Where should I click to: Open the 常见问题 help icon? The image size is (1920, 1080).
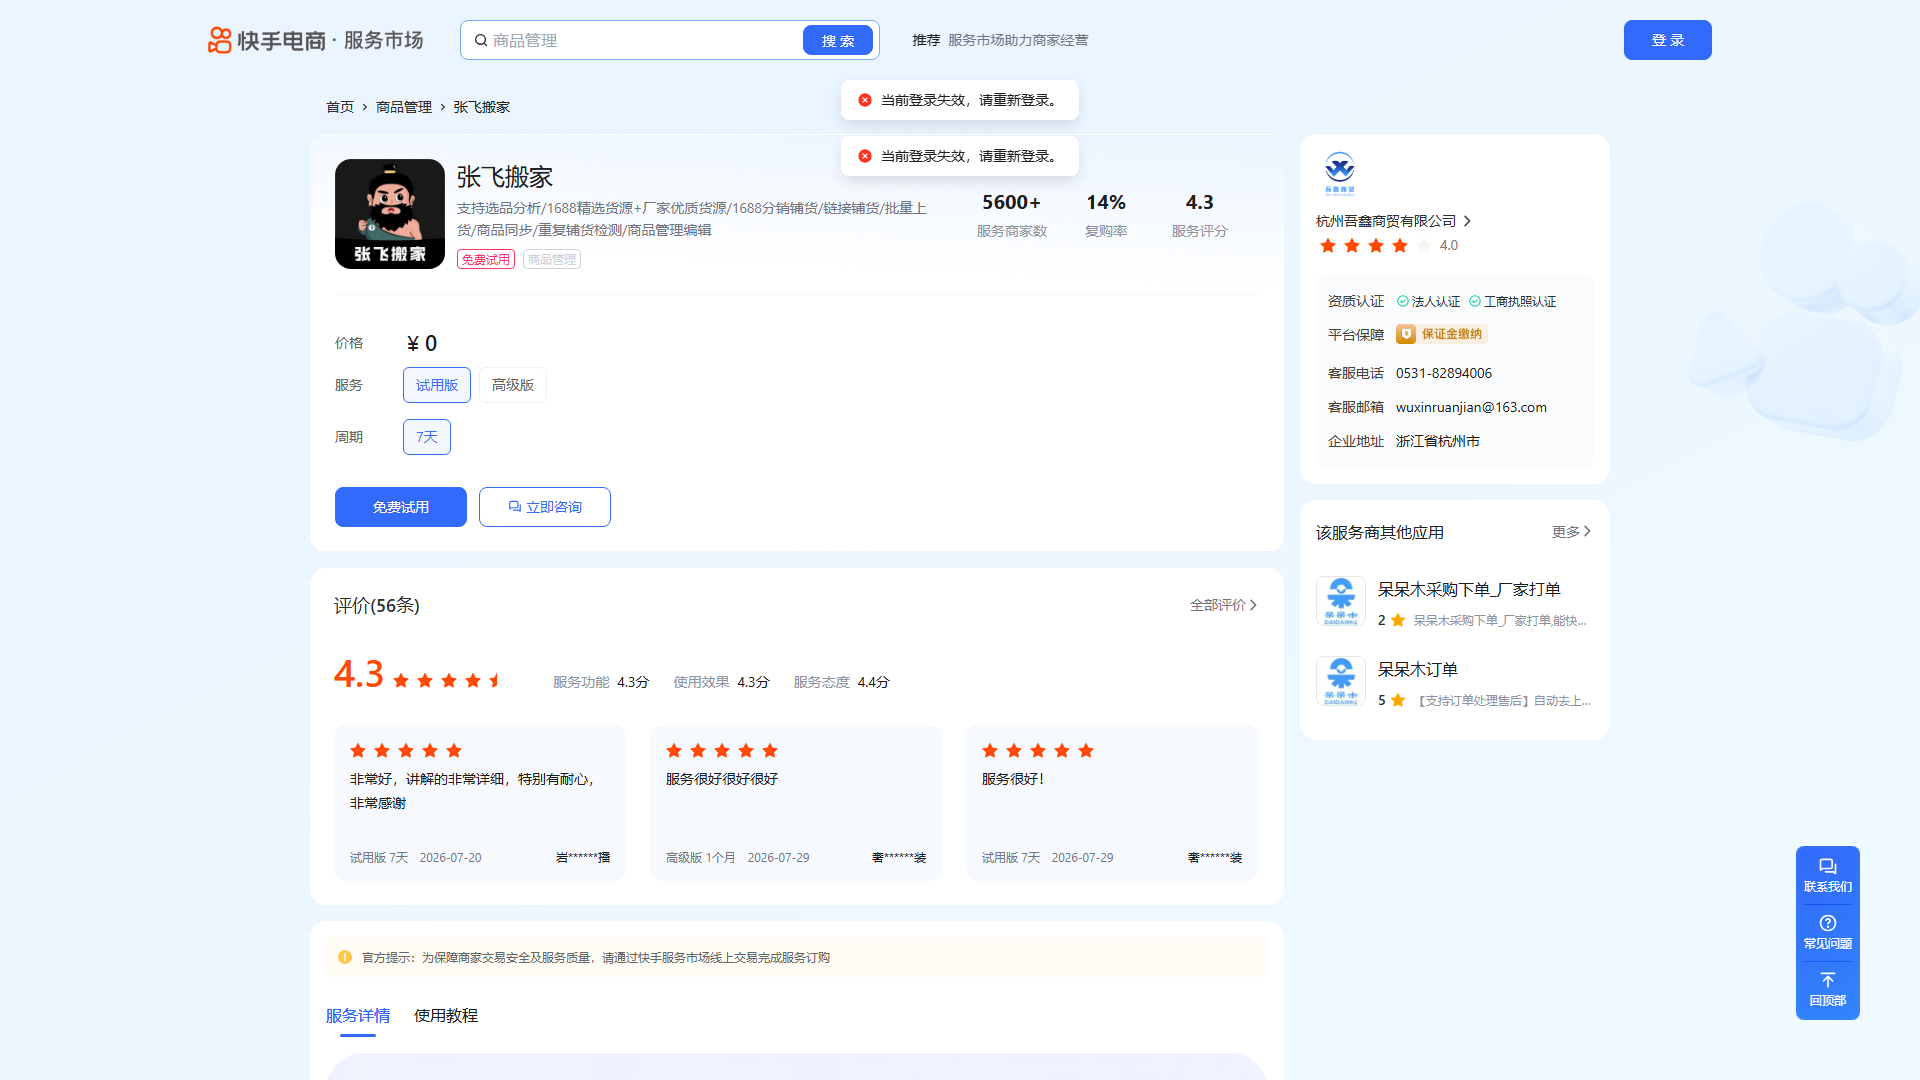1828,923
